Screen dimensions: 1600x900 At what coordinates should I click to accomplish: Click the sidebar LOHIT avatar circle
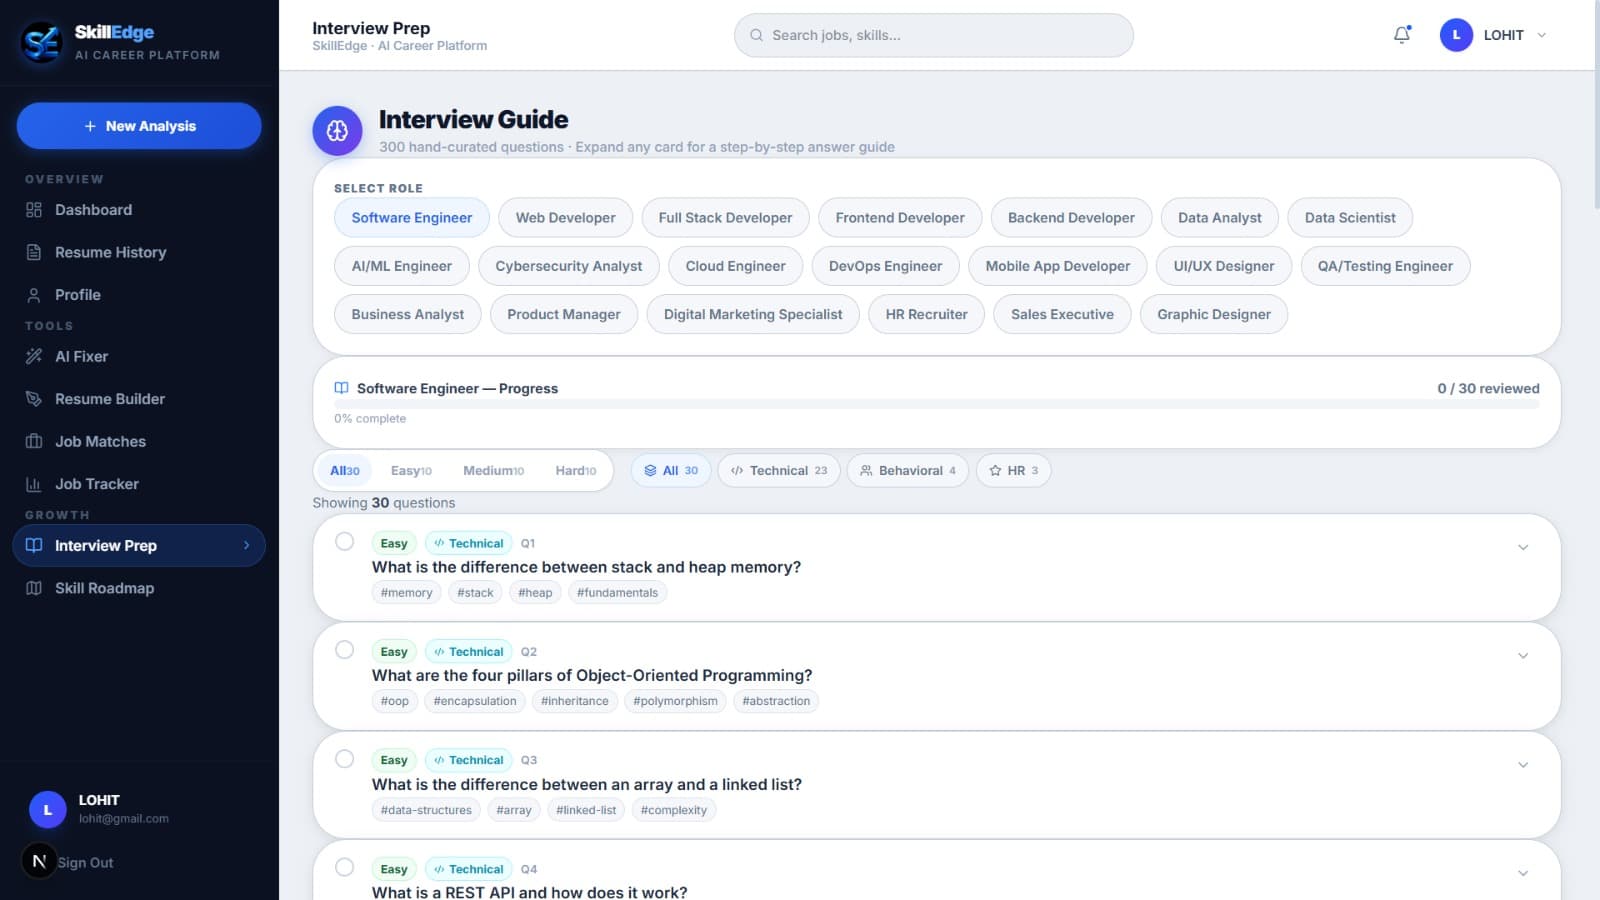[47, 809]
